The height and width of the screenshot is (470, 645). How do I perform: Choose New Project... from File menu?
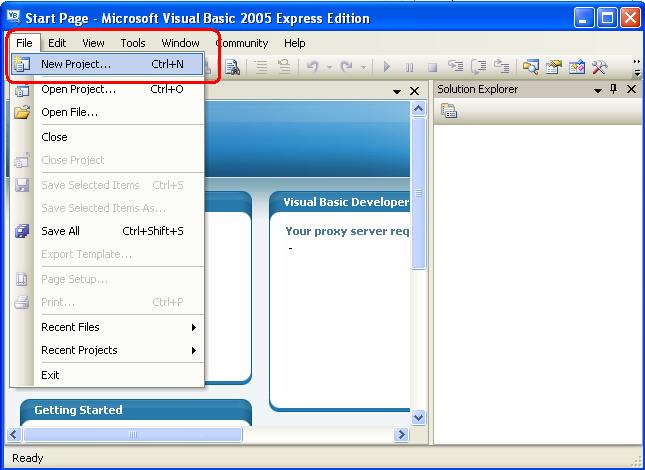tap(107, 64)
